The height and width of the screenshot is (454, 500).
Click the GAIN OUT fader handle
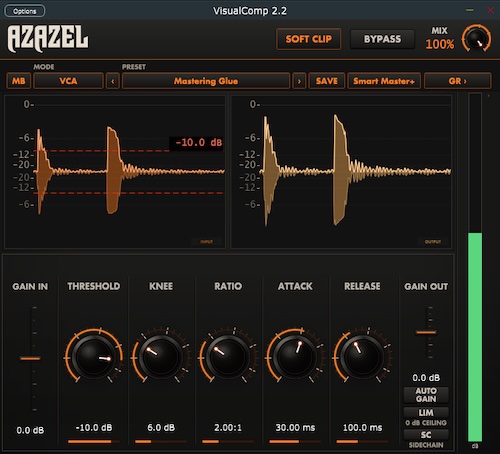426,332
